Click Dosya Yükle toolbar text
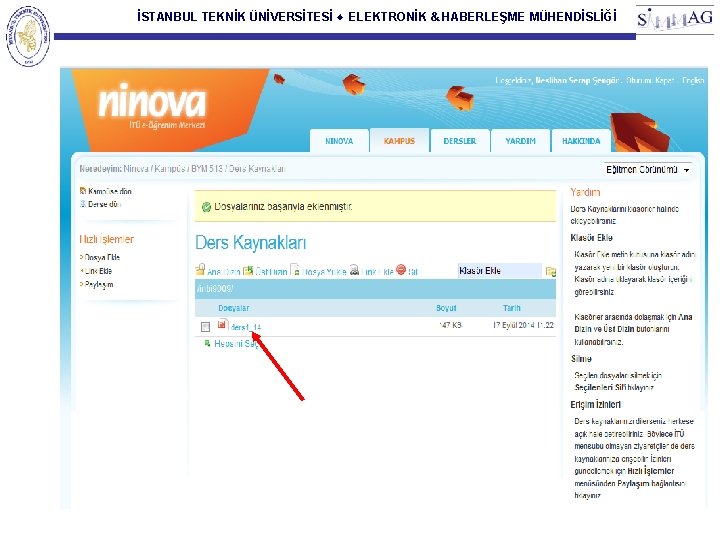 point(325,272)
